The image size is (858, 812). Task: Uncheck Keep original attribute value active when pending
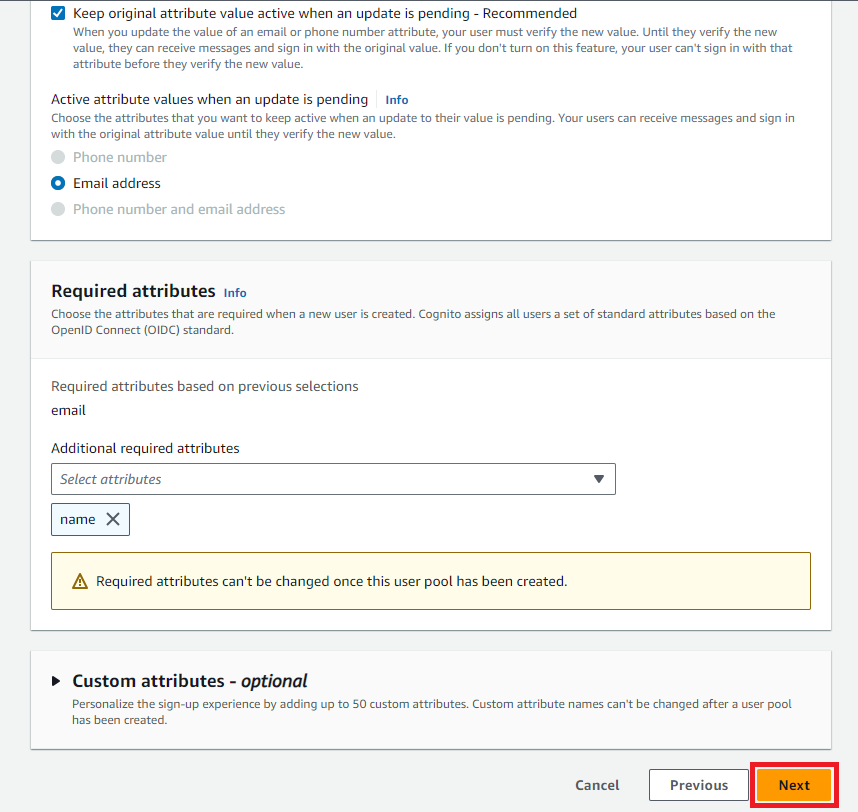point(57,13)
